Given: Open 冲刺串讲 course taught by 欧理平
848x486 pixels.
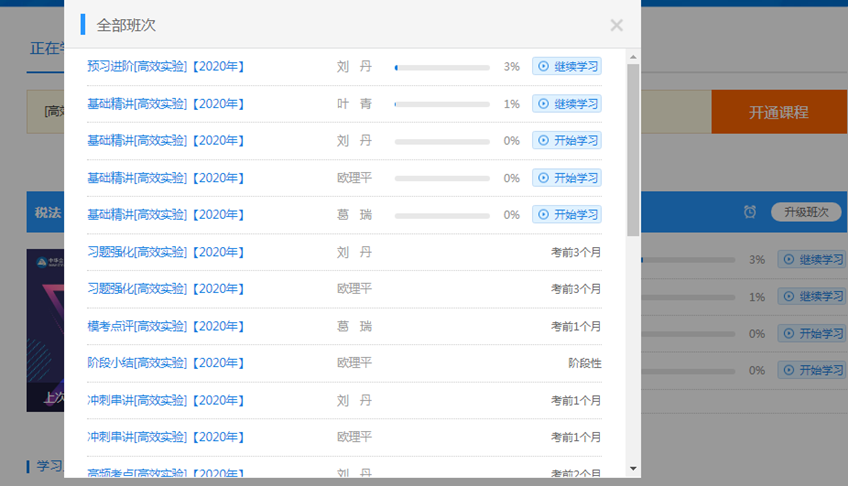Looking at the screenshot, I should point(166,437).
